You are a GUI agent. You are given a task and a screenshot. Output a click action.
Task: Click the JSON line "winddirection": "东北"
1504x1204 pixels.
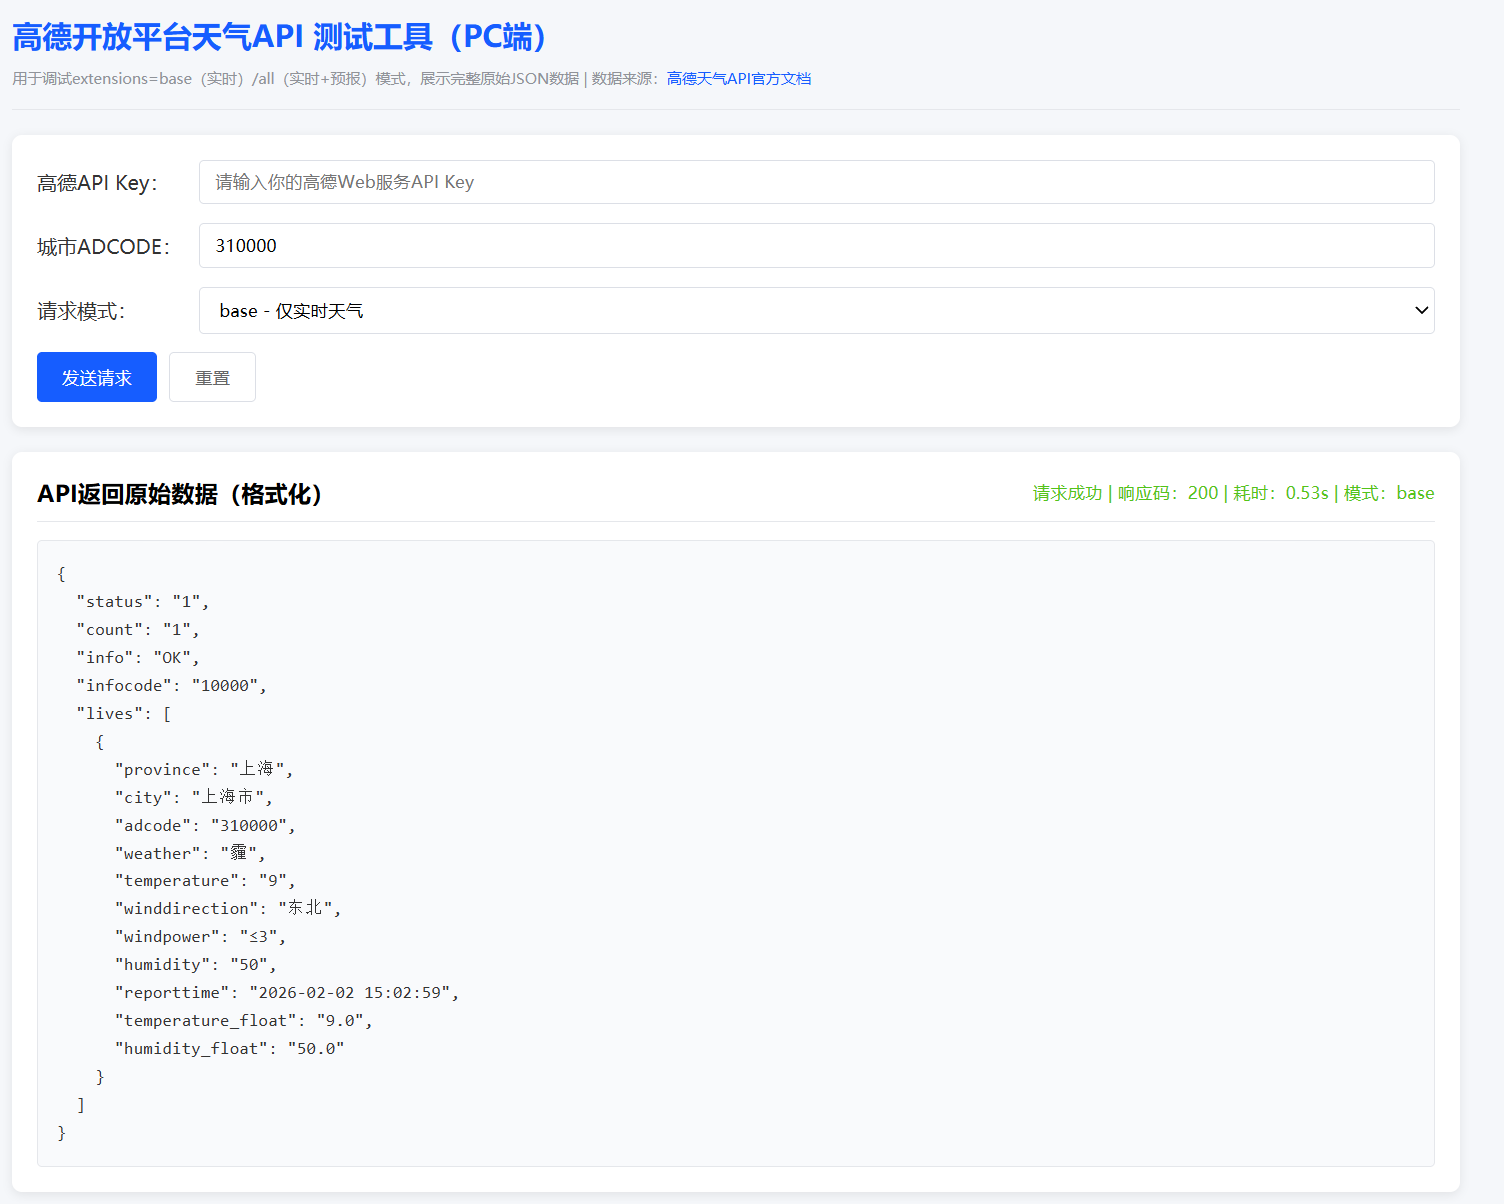[228, 908]
